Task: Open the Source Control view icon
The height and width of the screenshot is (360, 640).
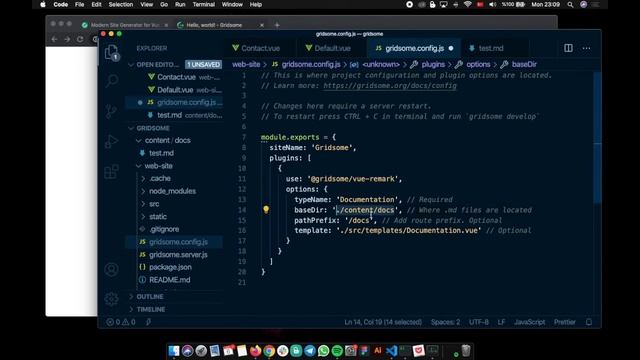Action: [x=111, y=111]
